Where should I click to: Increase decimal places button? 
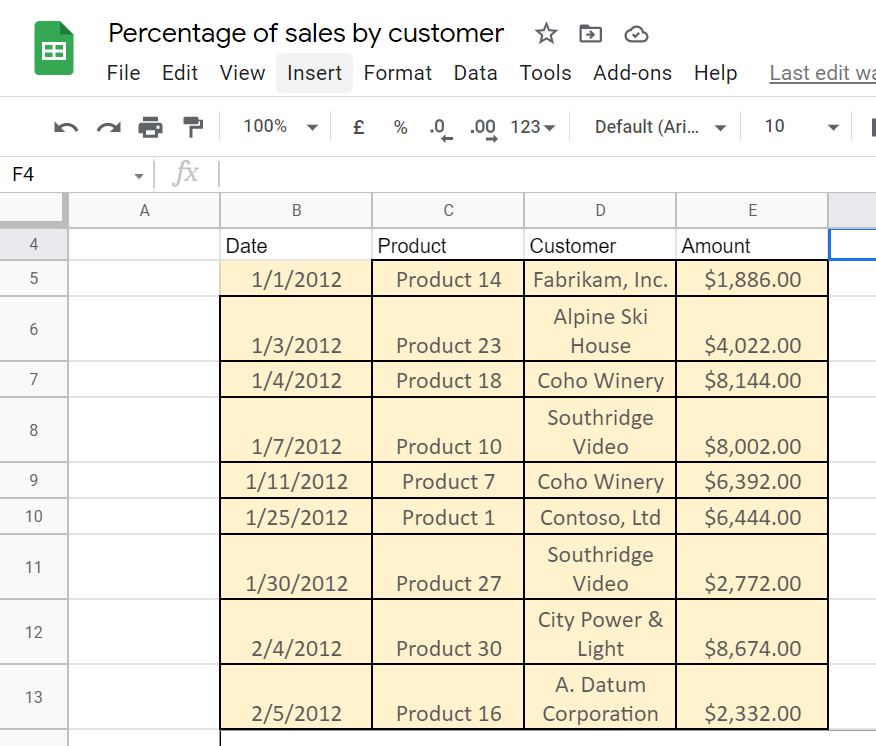pyautogui.click(x=484, y=127)
